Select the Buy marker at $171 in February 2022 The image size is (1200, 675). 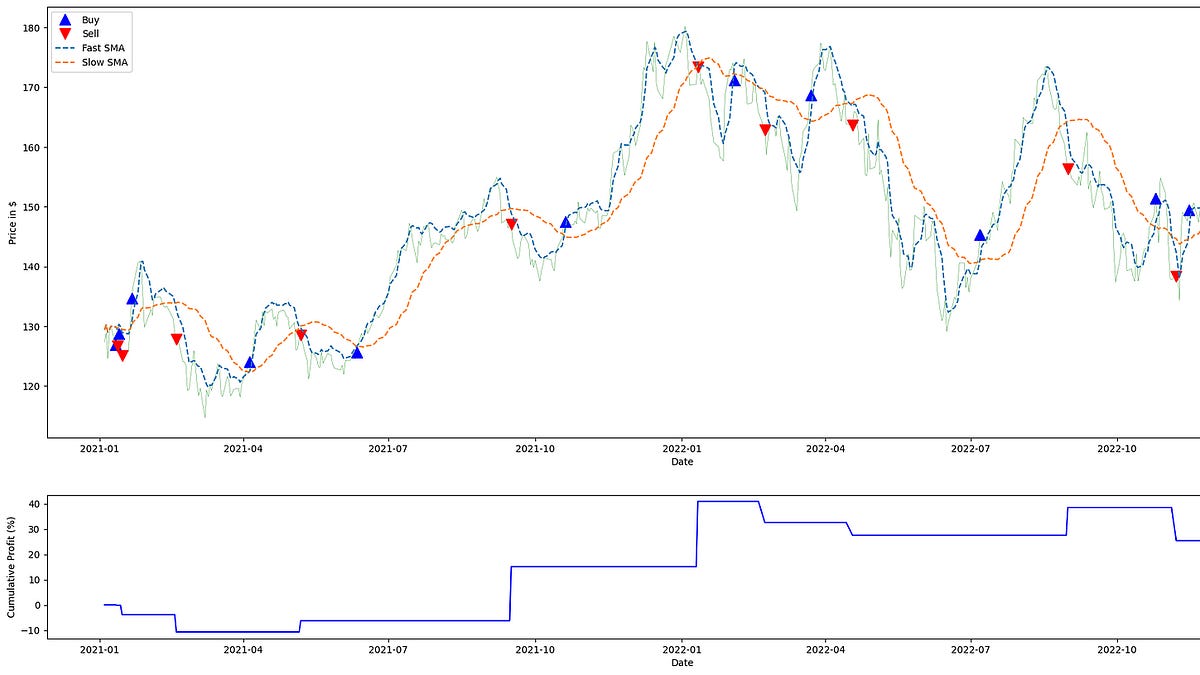coord(735,80)
